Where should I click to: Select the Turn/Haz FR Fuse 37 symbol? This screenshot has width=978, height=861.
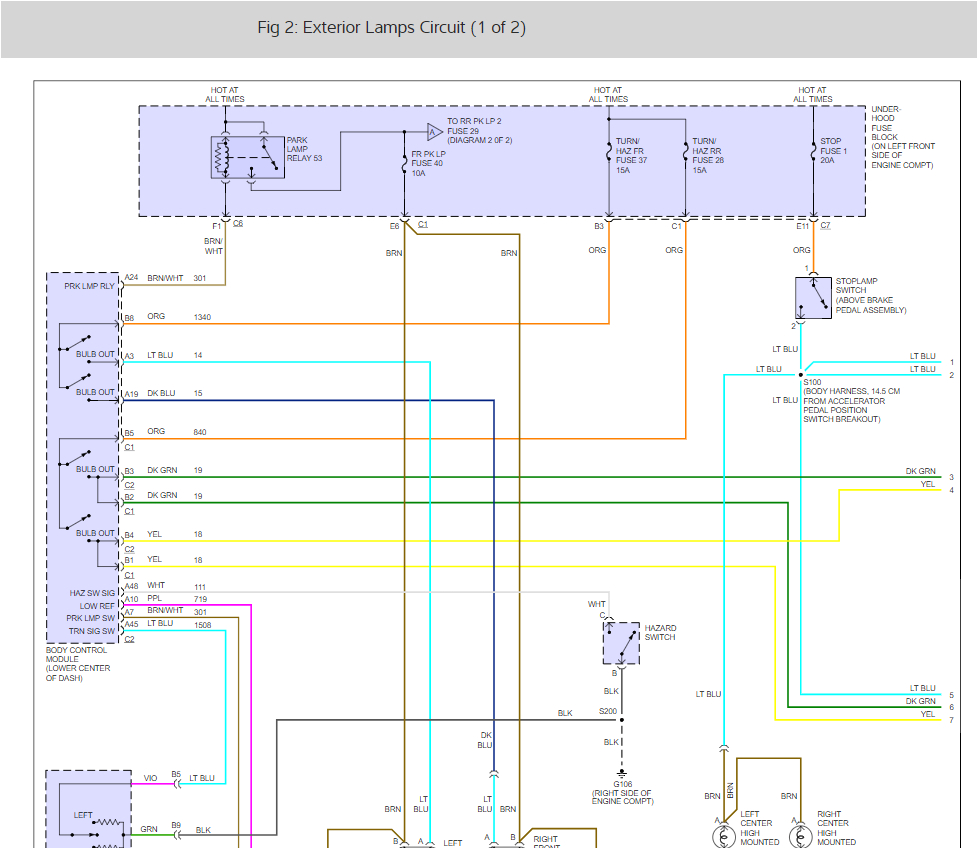pos(608,152)
